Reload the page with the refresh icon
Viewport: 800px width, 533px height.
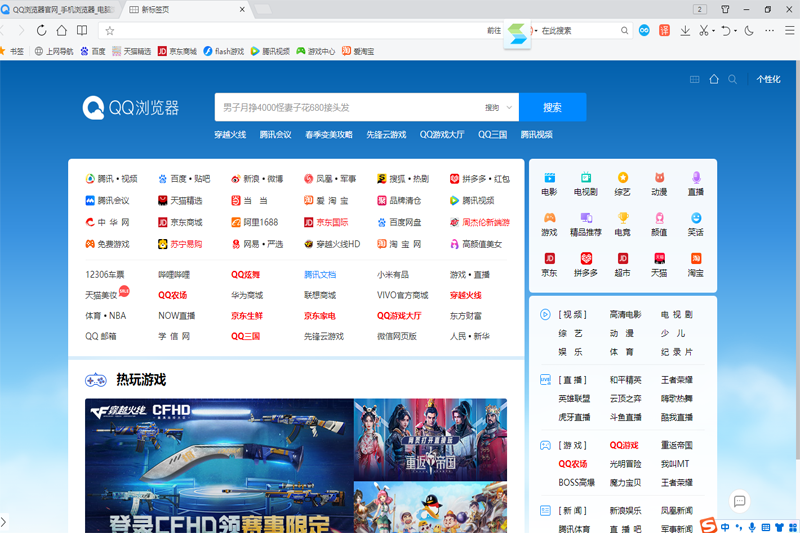tap(41, 31)
